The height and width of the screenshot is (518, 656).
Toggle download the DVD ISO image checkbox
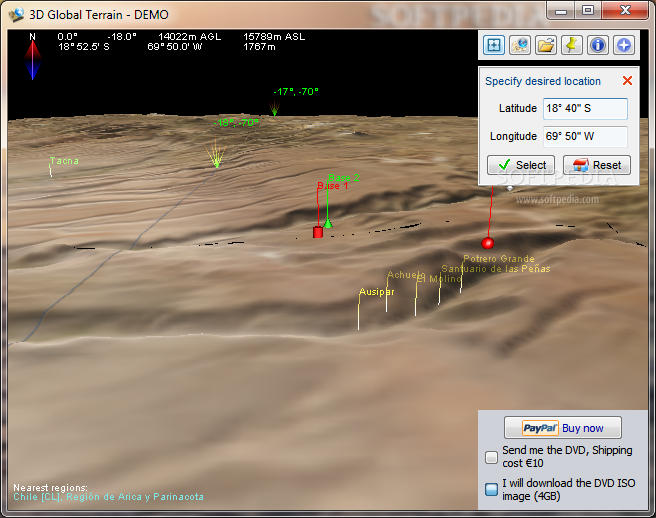pos(491,490)
